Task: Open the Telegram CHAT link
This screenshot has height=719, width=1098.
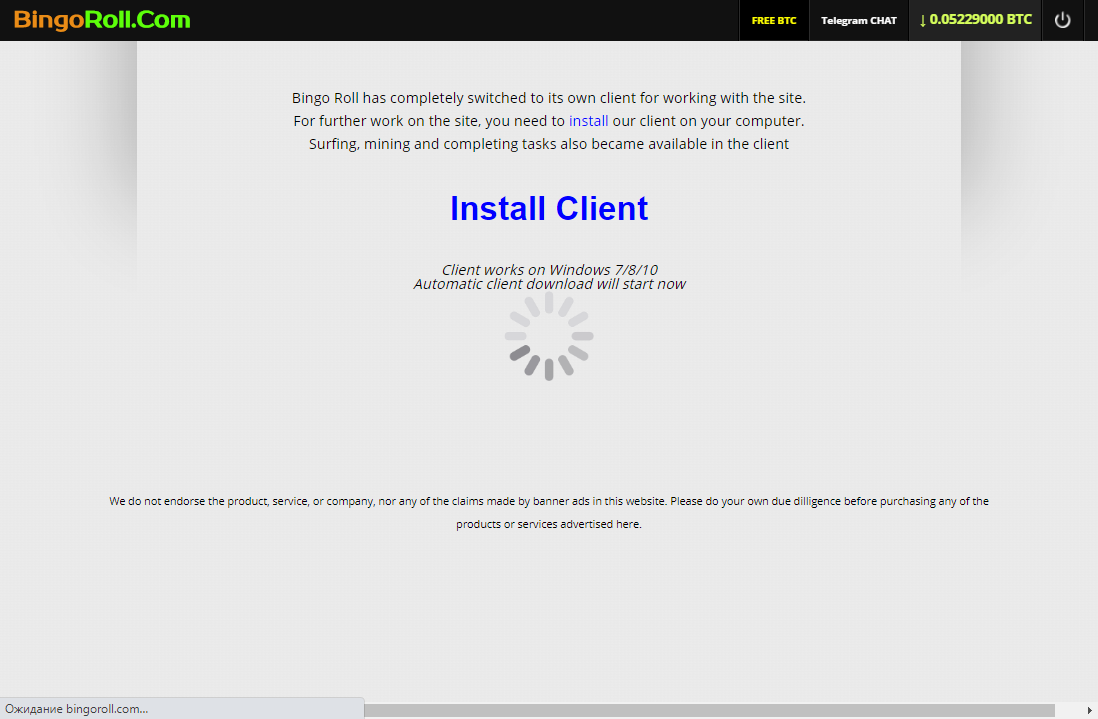Action: click(x=859, y=20)
